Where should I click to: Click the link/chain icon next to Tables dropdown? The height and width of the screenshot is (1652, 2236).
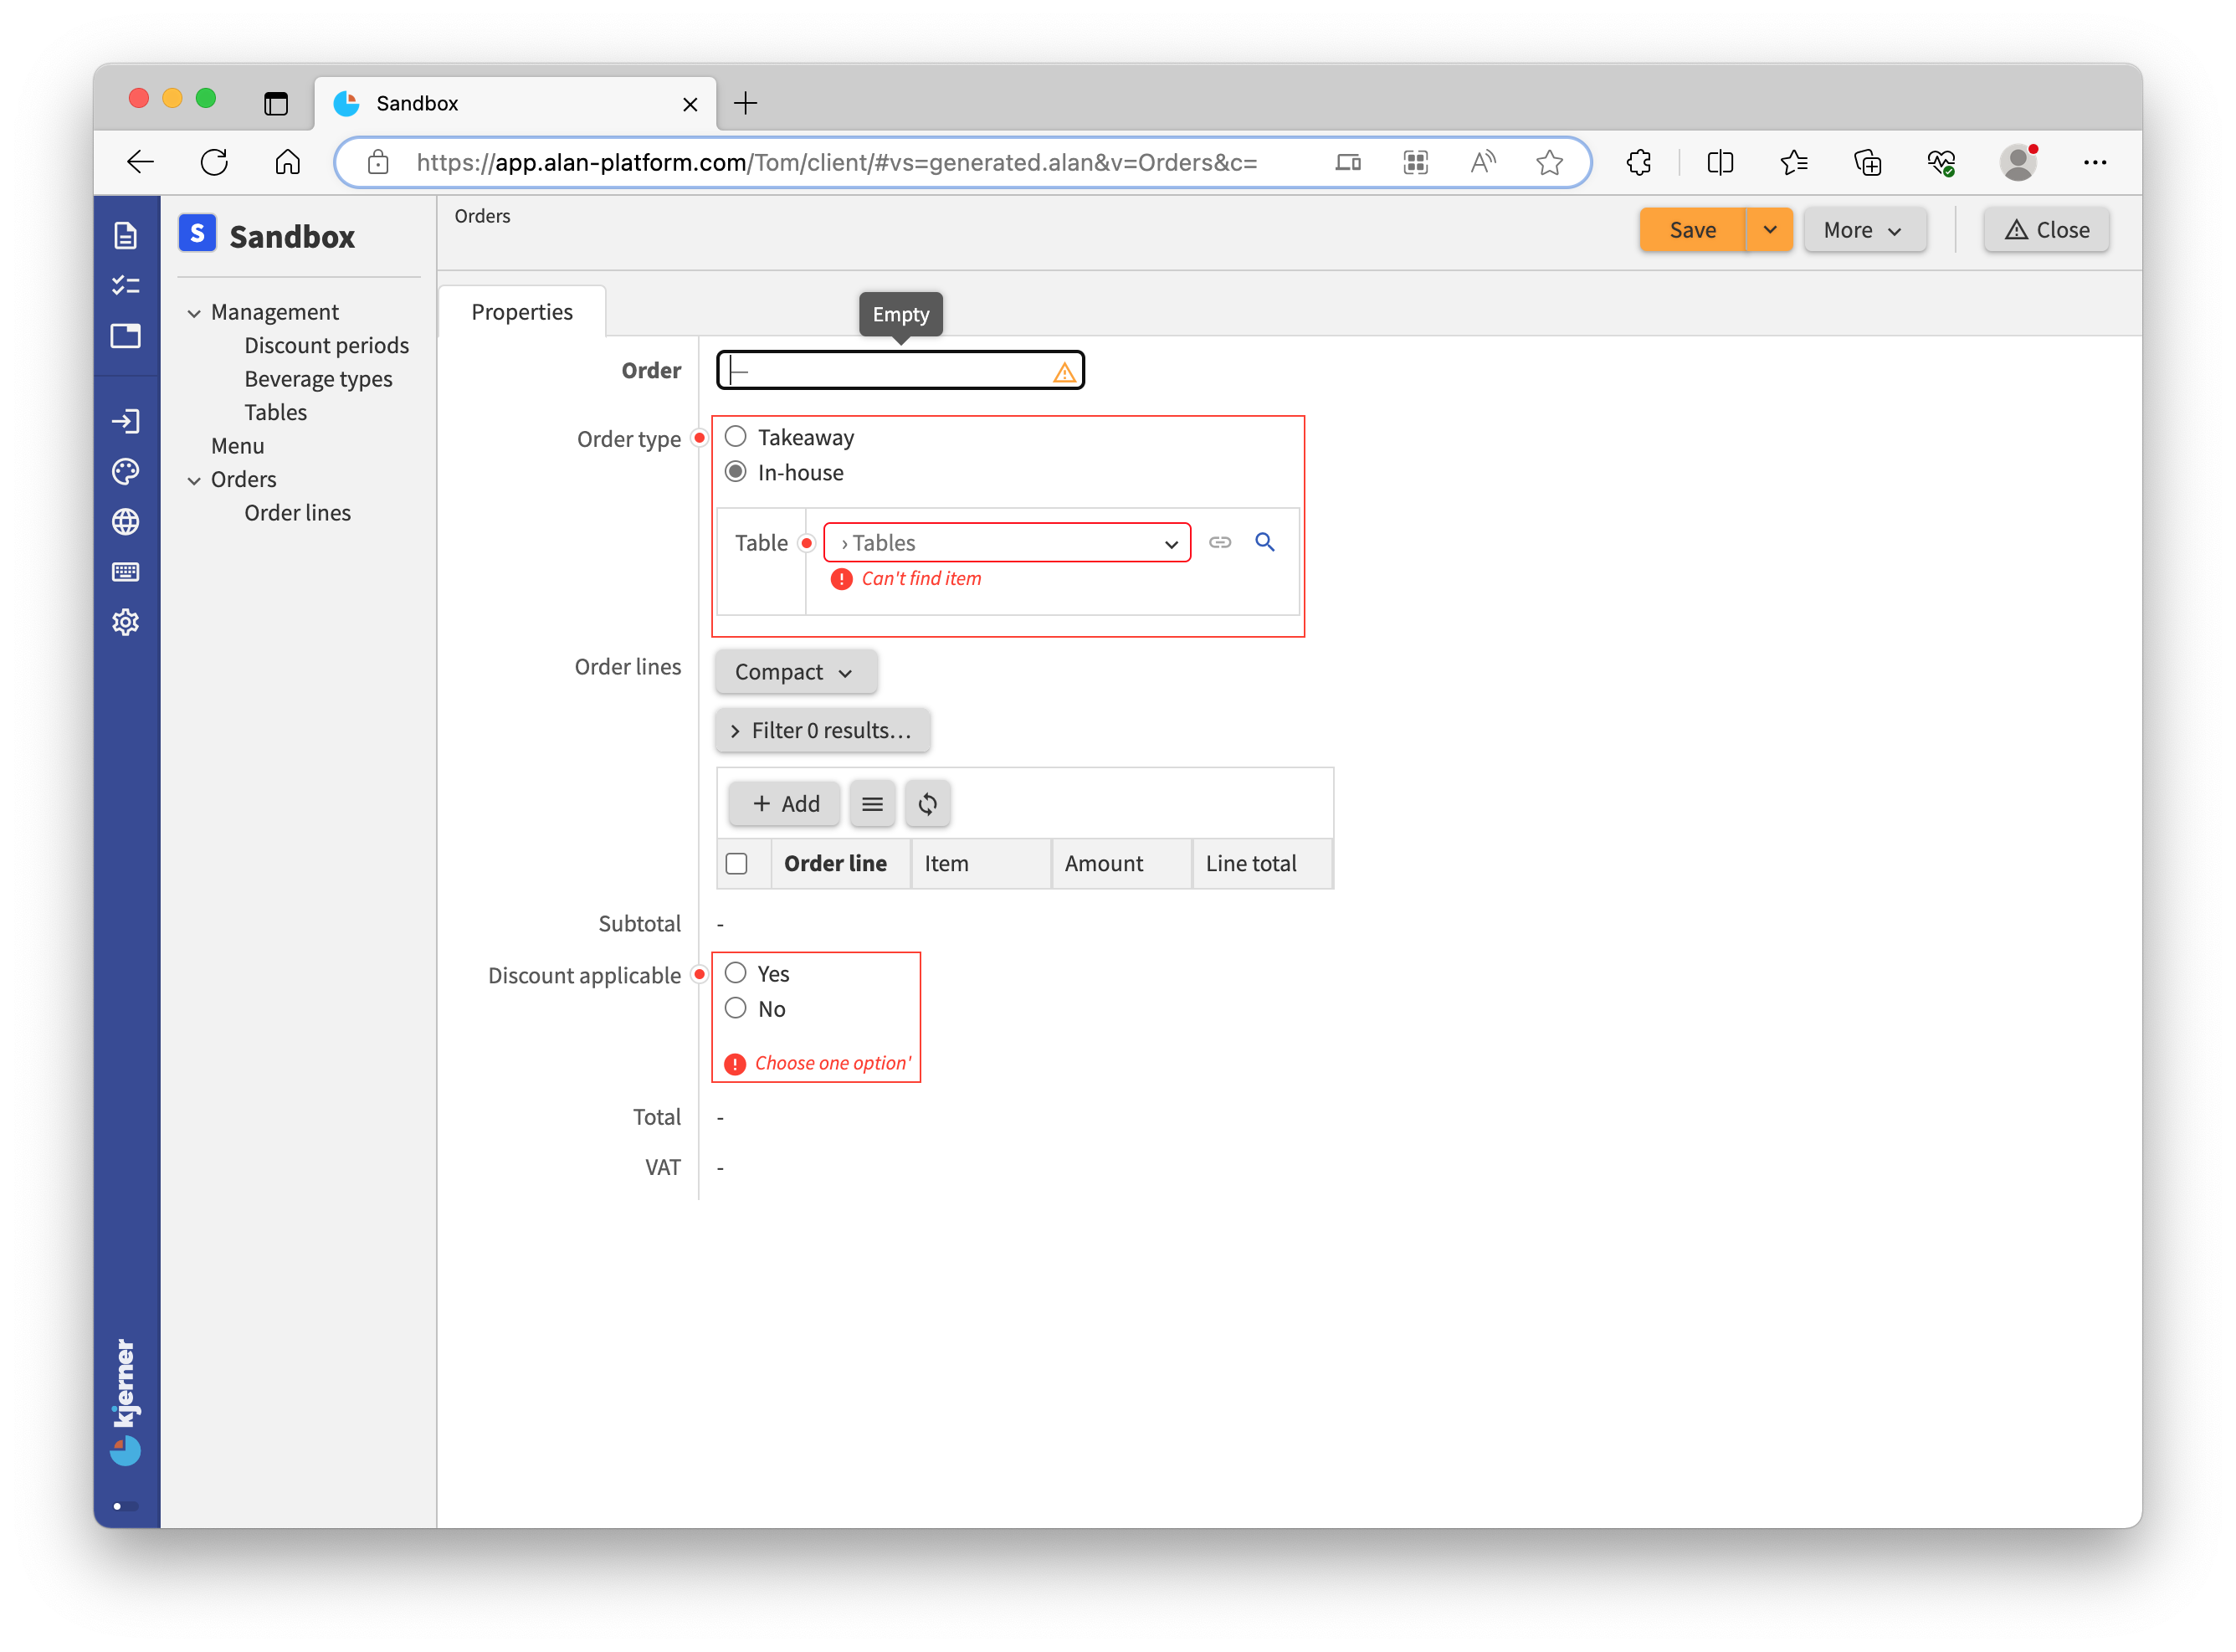[x=1220, y=541]
